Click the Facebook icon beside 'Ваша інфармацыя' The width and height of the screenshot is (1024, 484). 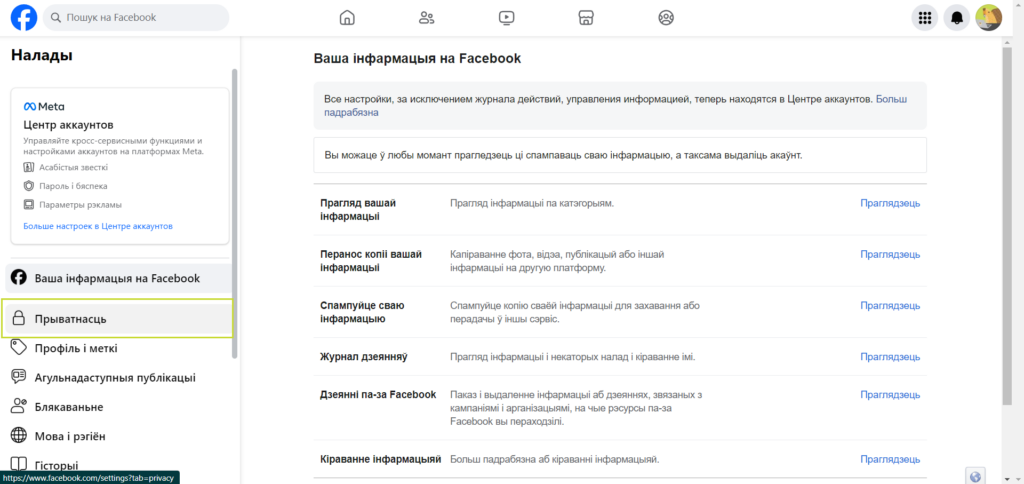[19, 278]
